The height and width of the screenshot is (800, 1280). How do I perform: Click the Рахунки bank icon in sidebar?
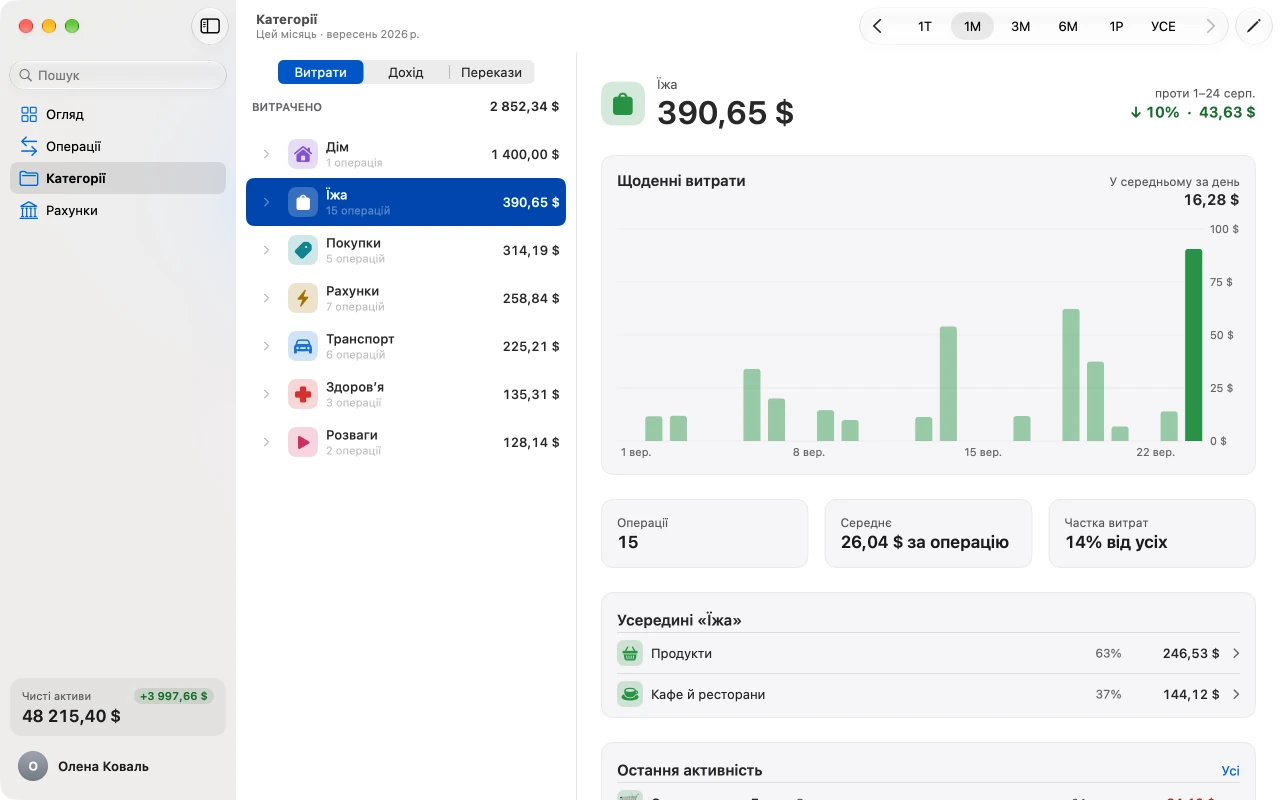(x=29, y=210)
